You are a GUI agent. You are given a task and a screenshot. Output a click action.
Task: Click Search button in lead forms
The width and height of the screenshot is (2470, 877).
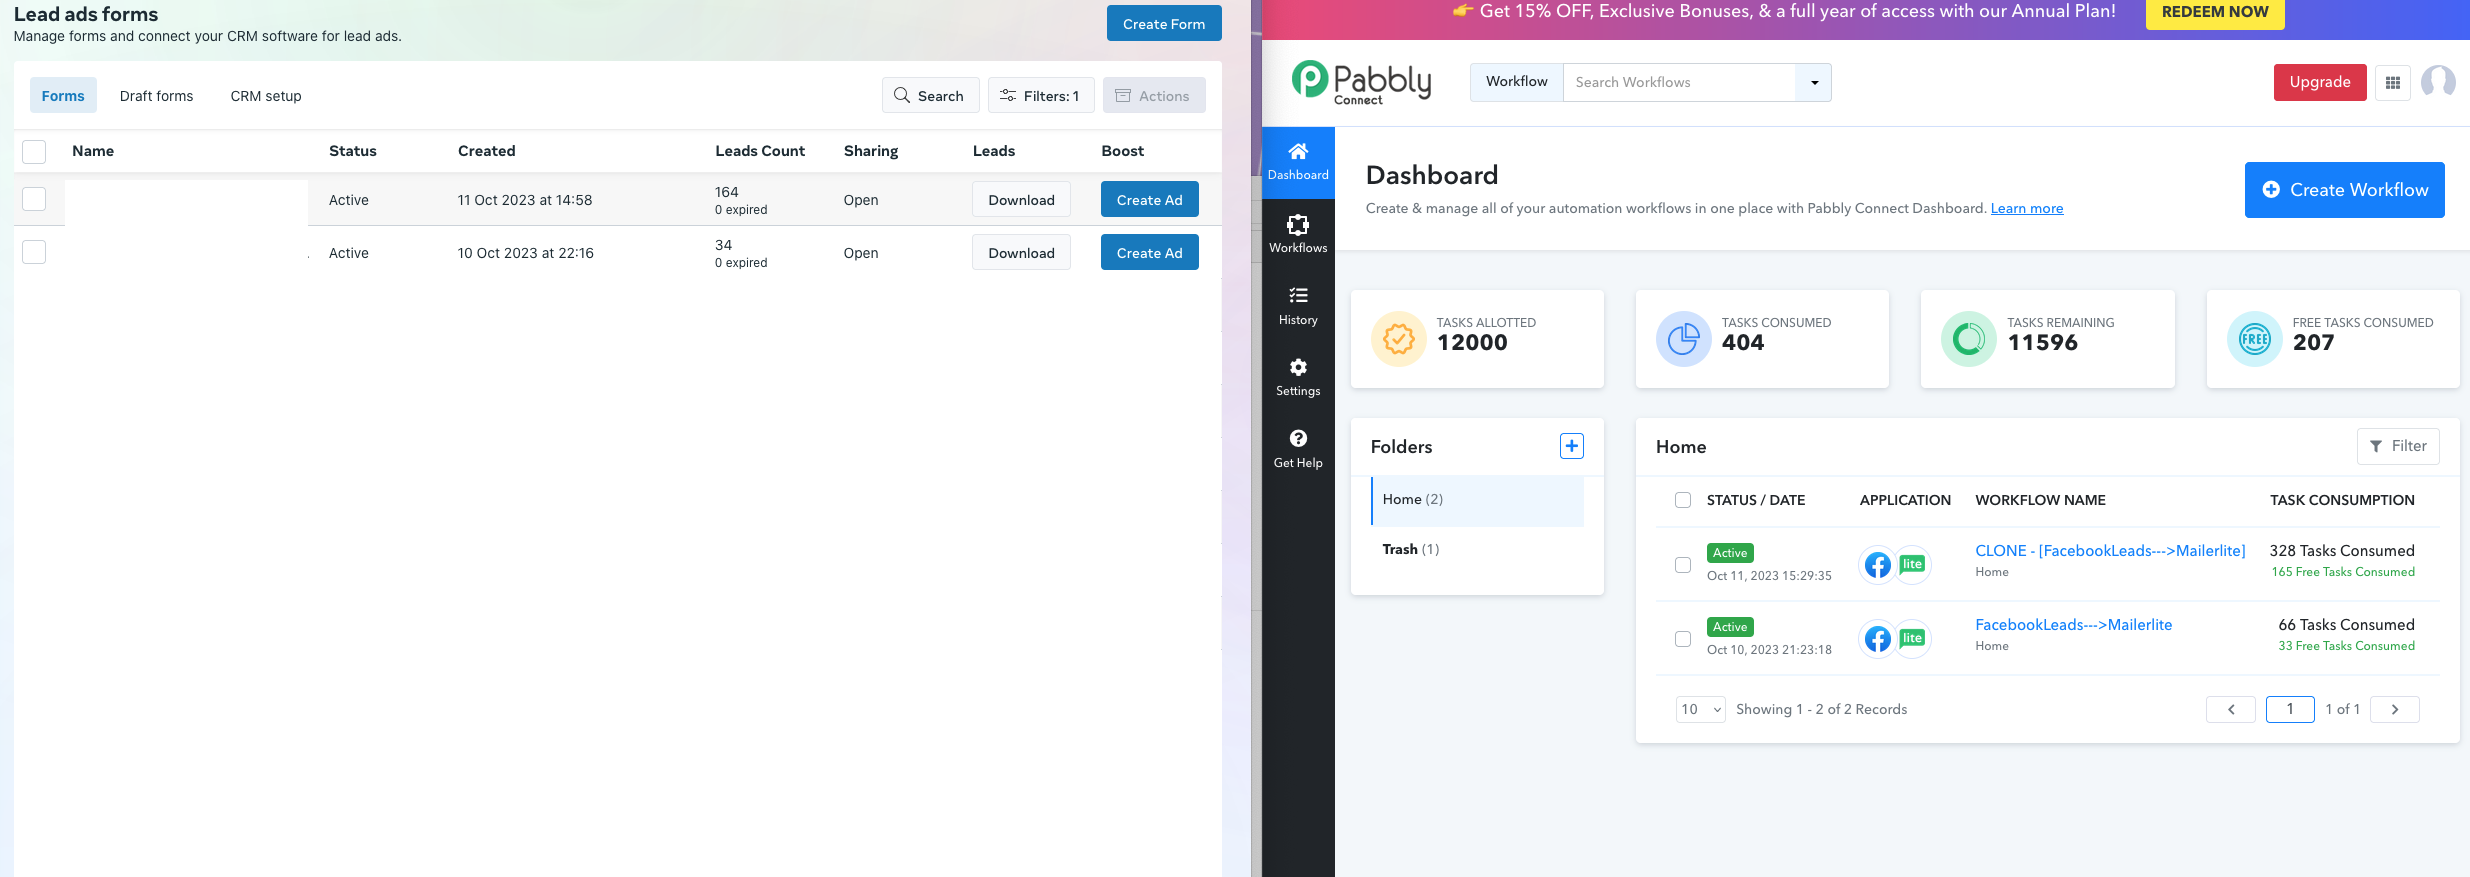tap(930, 96)
